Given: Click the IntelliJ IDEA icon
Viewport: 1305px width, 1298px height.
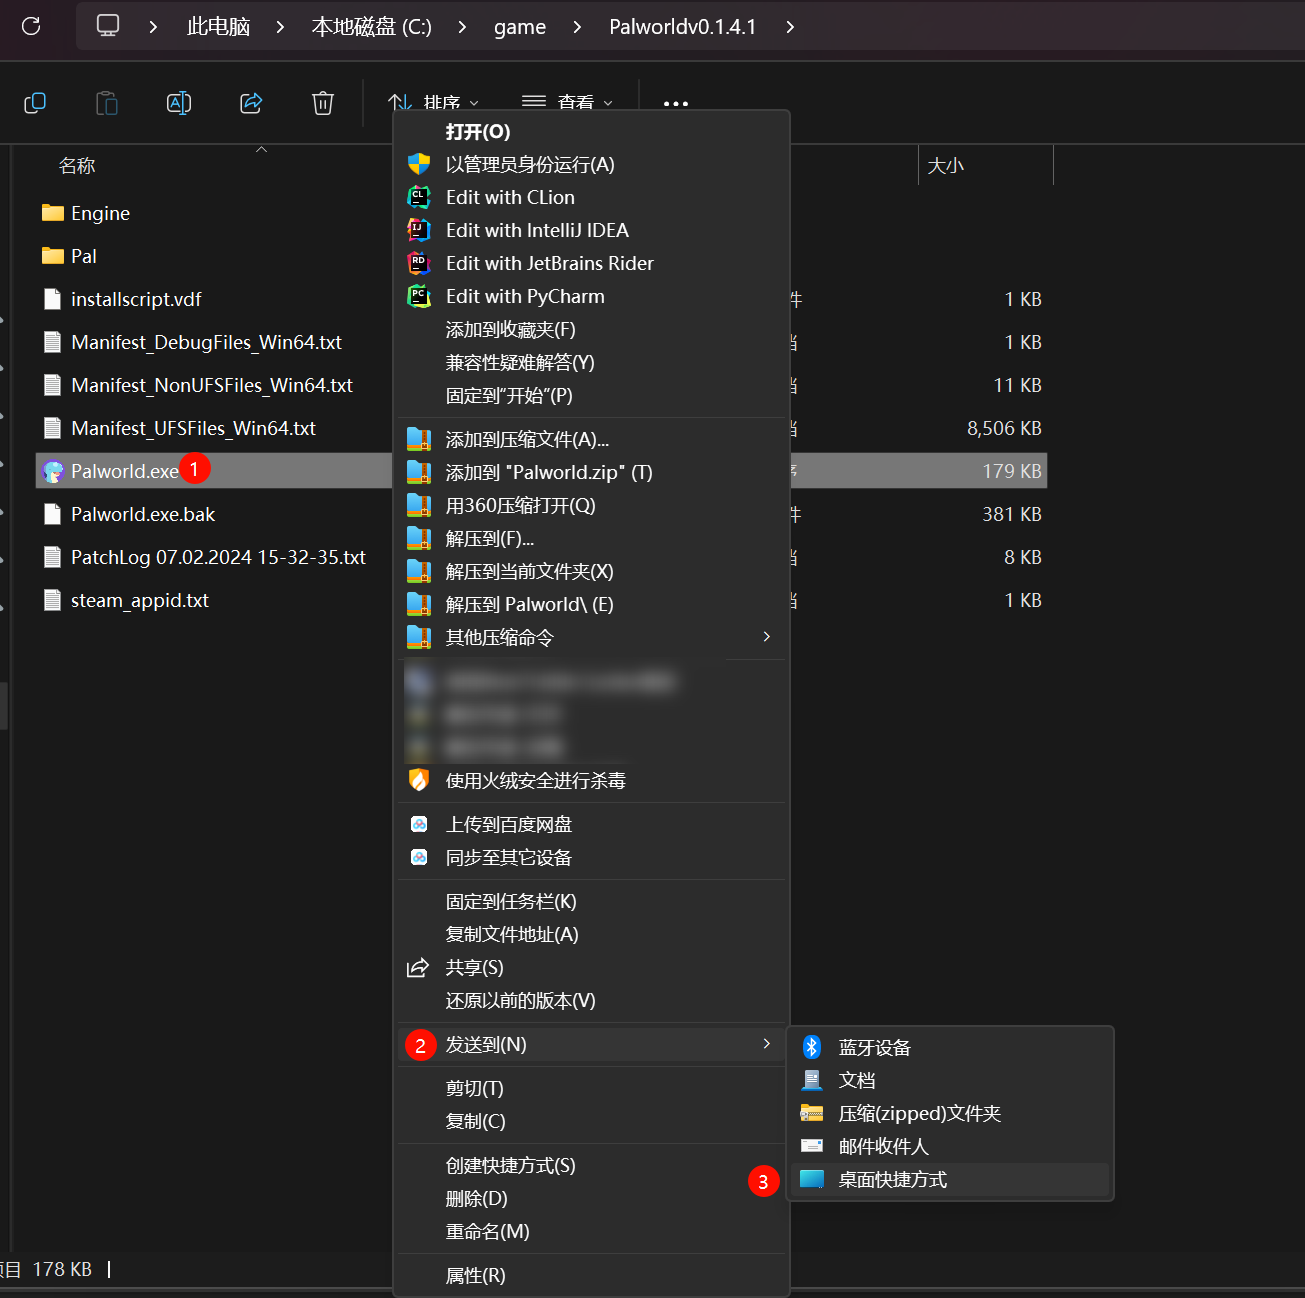Looking at the screenshot, I should click(x=419, y=230).
